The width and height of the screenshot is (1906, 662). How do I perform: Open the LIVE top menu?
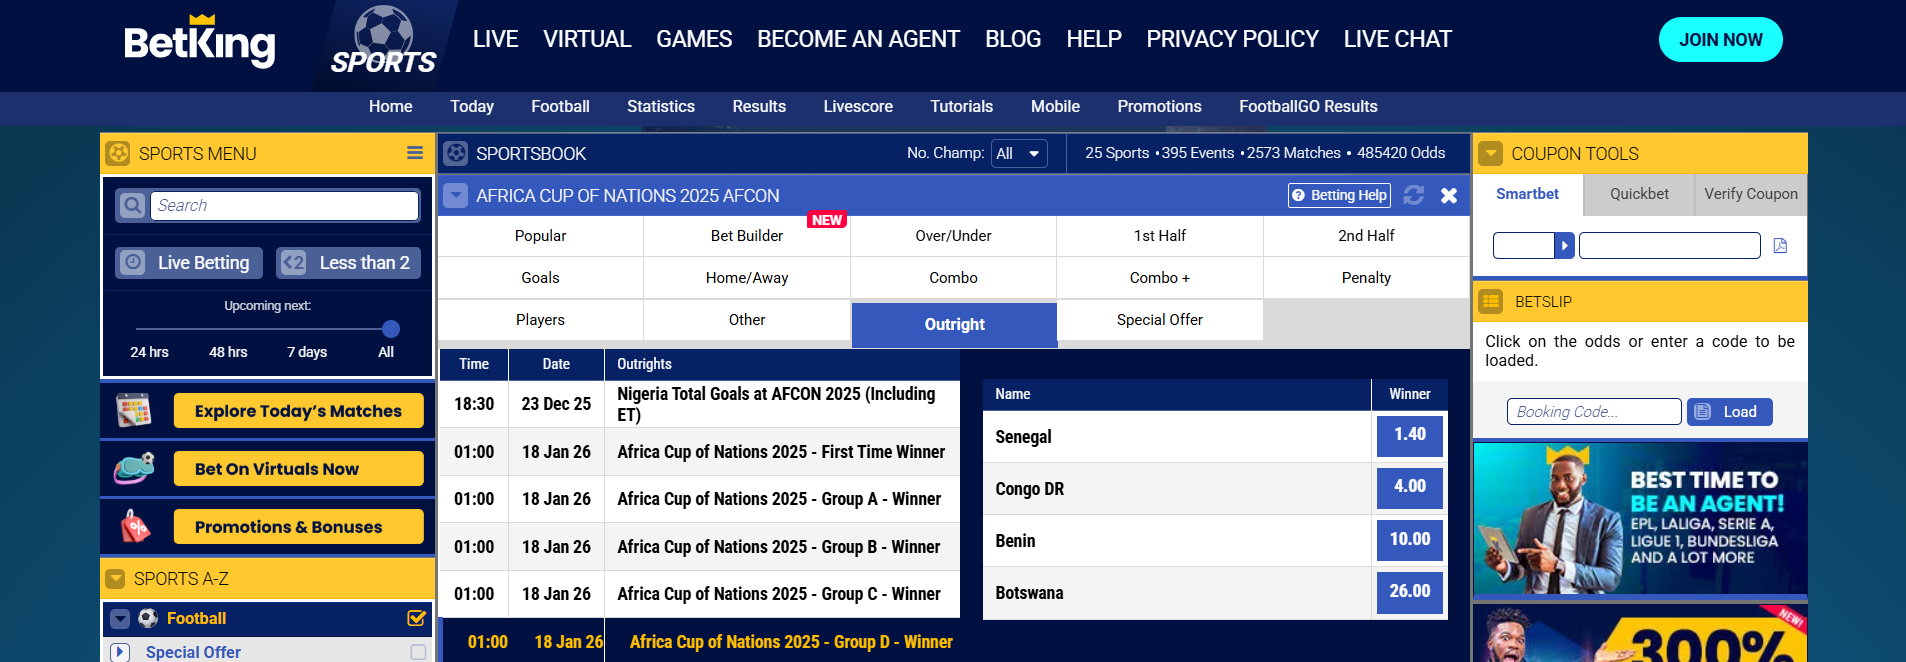click(495, 39)
